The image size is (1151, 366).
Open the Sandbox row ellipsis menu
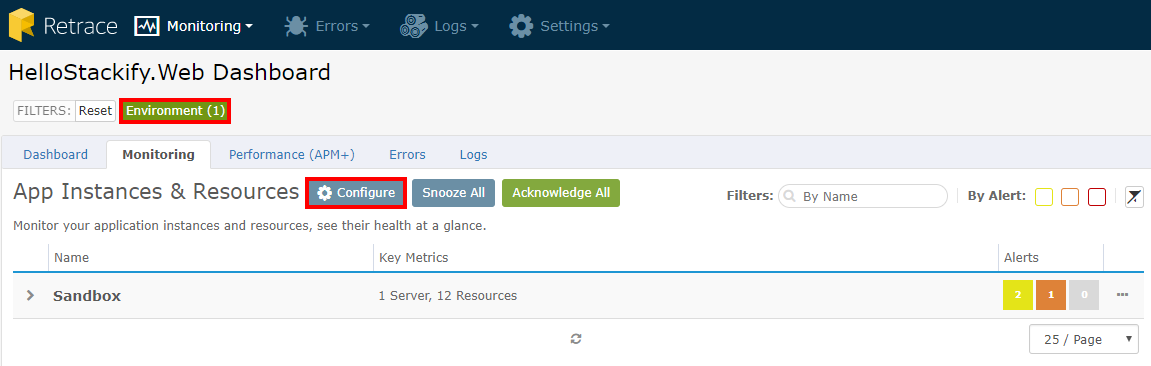1122,295
